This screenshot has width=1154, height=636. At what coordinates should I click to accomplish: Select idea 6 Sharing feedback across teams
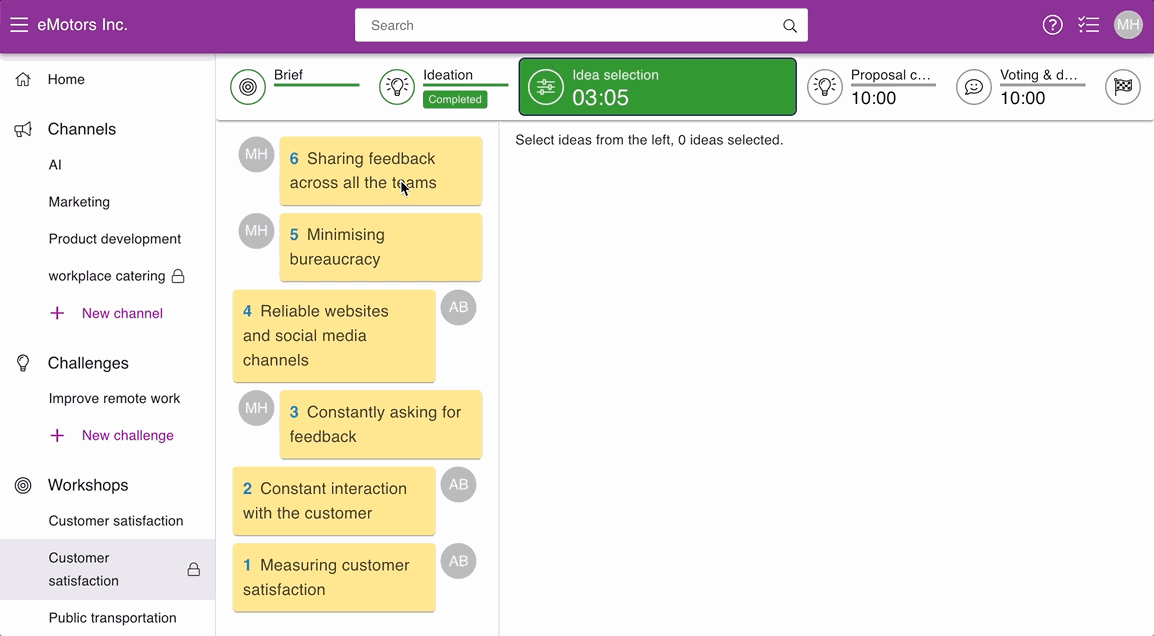(380, 171)
